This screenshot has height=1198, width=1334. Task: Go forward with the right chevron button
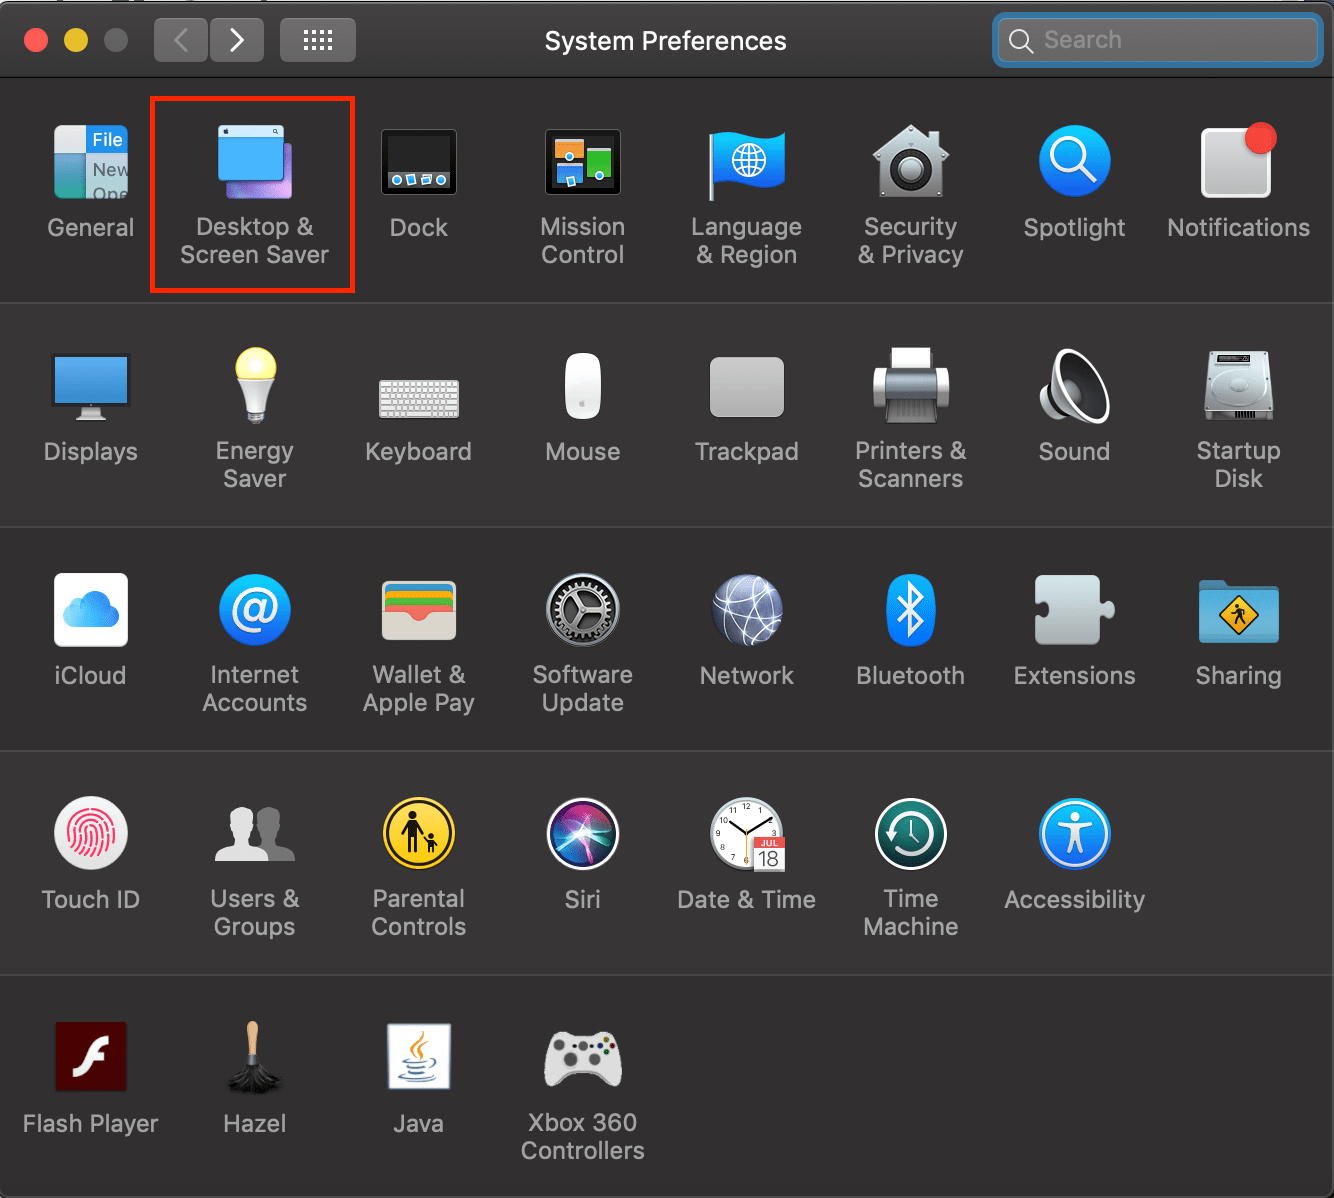click(237, 40)
